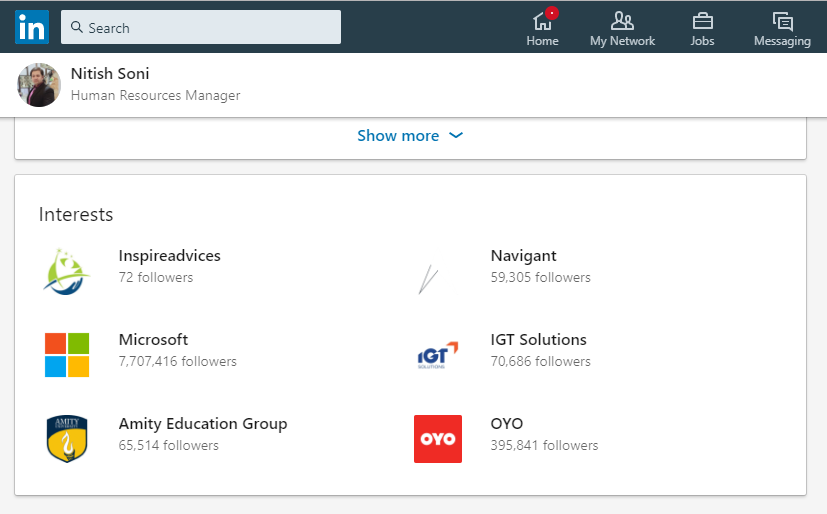Click the IGT Solutions logo
This screenshot has height=514, width=827.
coord(438,355)
